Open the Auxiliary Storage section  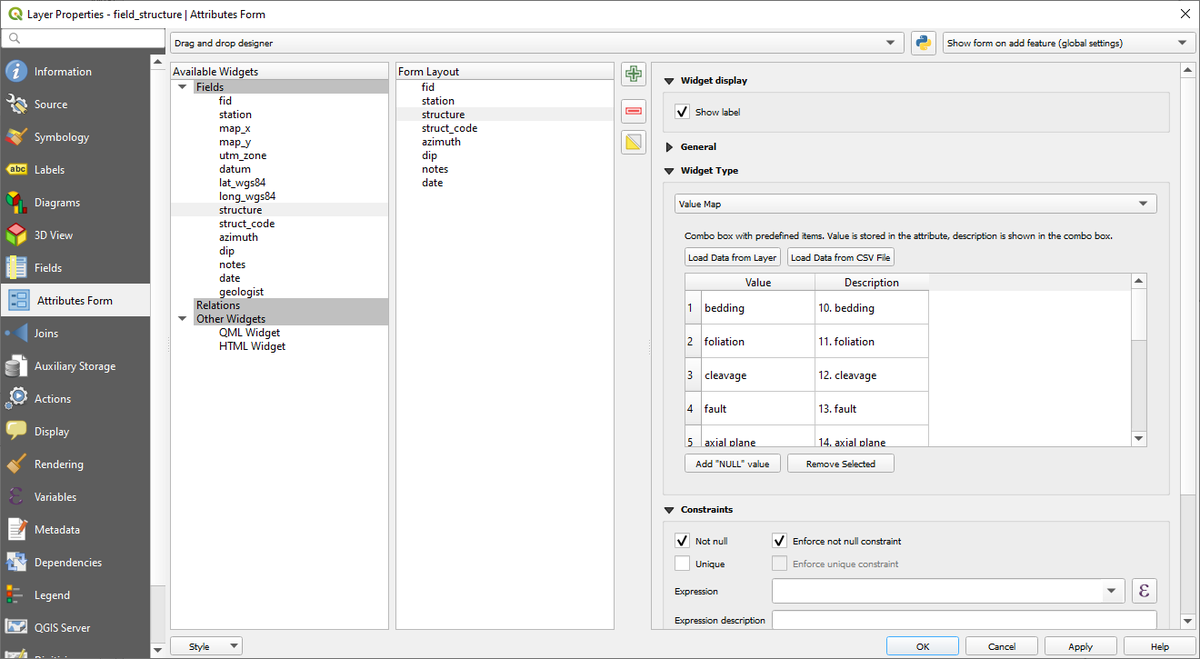click(x=74, y=366)
